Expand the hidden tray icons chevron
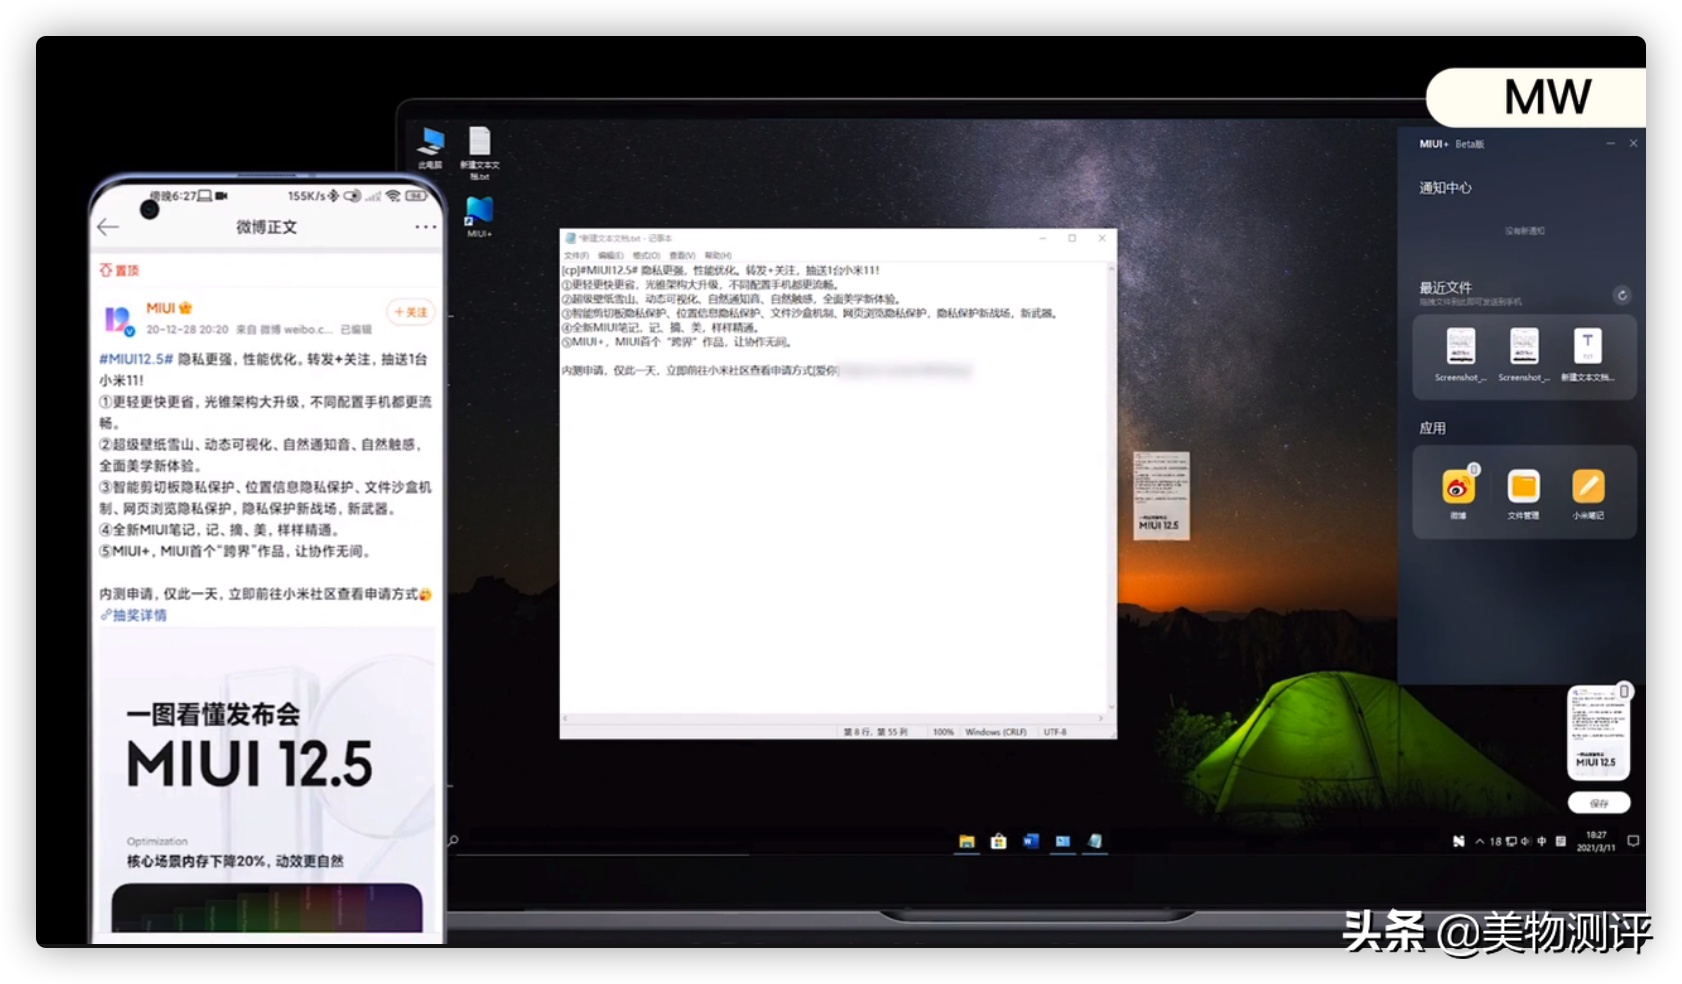1682x984 pixels. click(1479, 842)
